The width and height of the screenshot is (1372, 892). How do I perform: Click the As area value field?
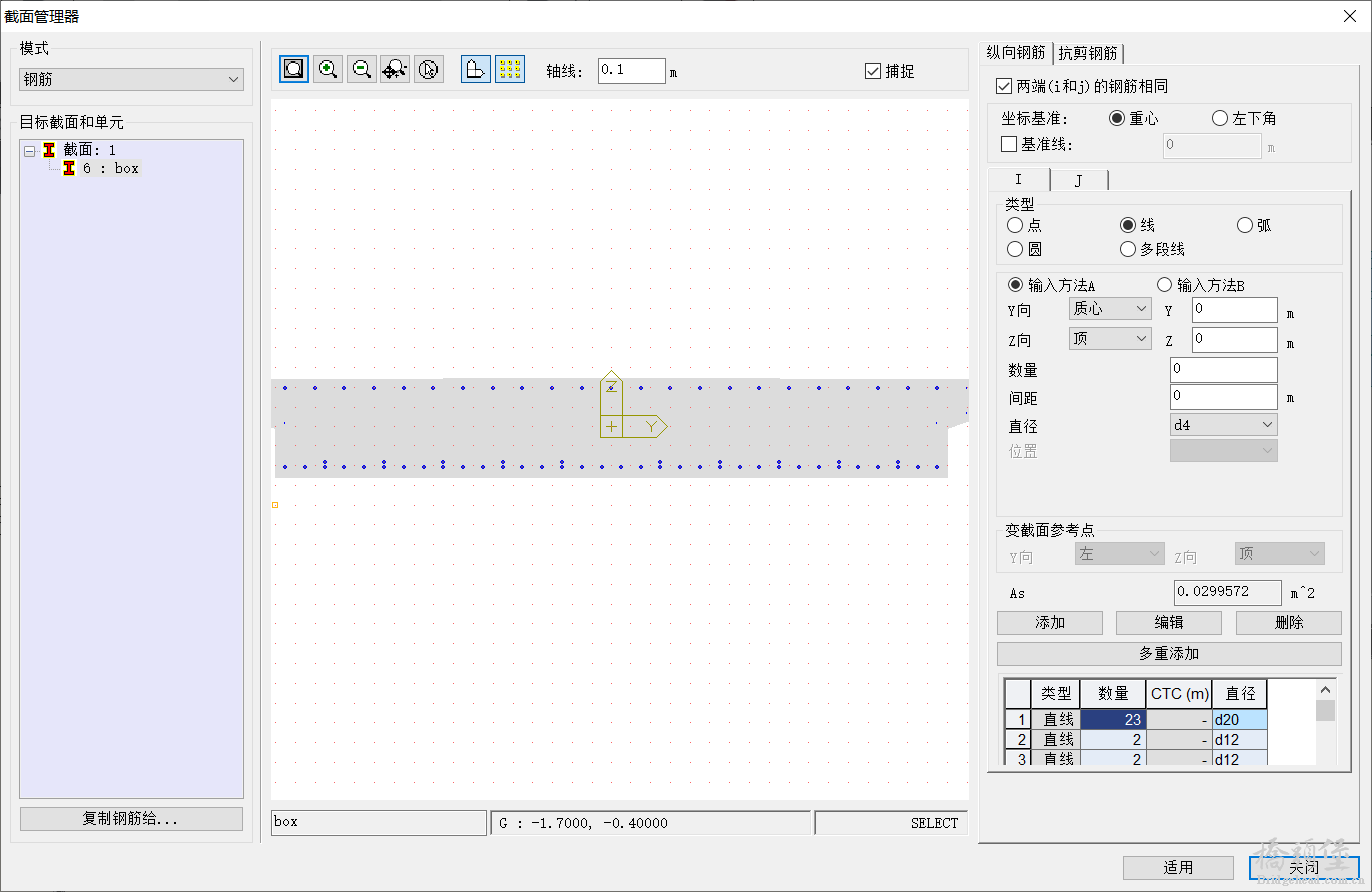pyautogui.click(x=1227, y=592)
